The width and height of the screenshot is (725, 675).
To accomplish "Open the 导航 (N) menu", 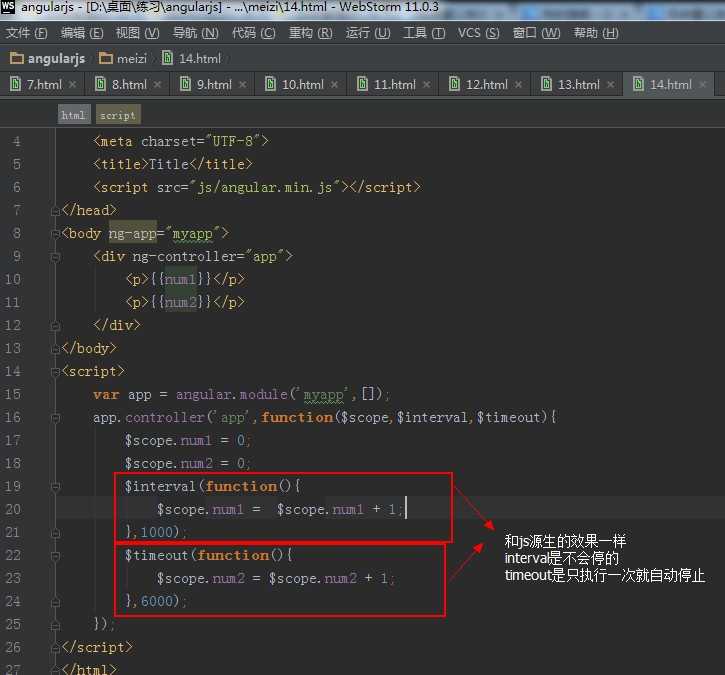I will click(195, 33).
